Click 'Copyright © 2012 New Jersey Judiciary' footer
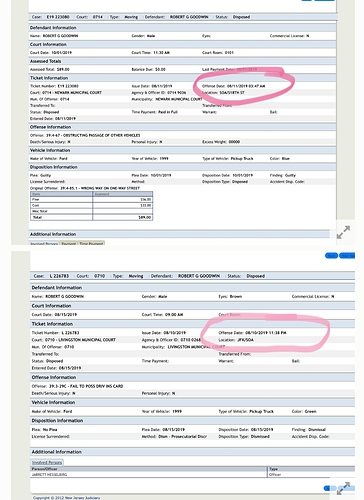This screenshot has height=500, width=364. [66, 498]
